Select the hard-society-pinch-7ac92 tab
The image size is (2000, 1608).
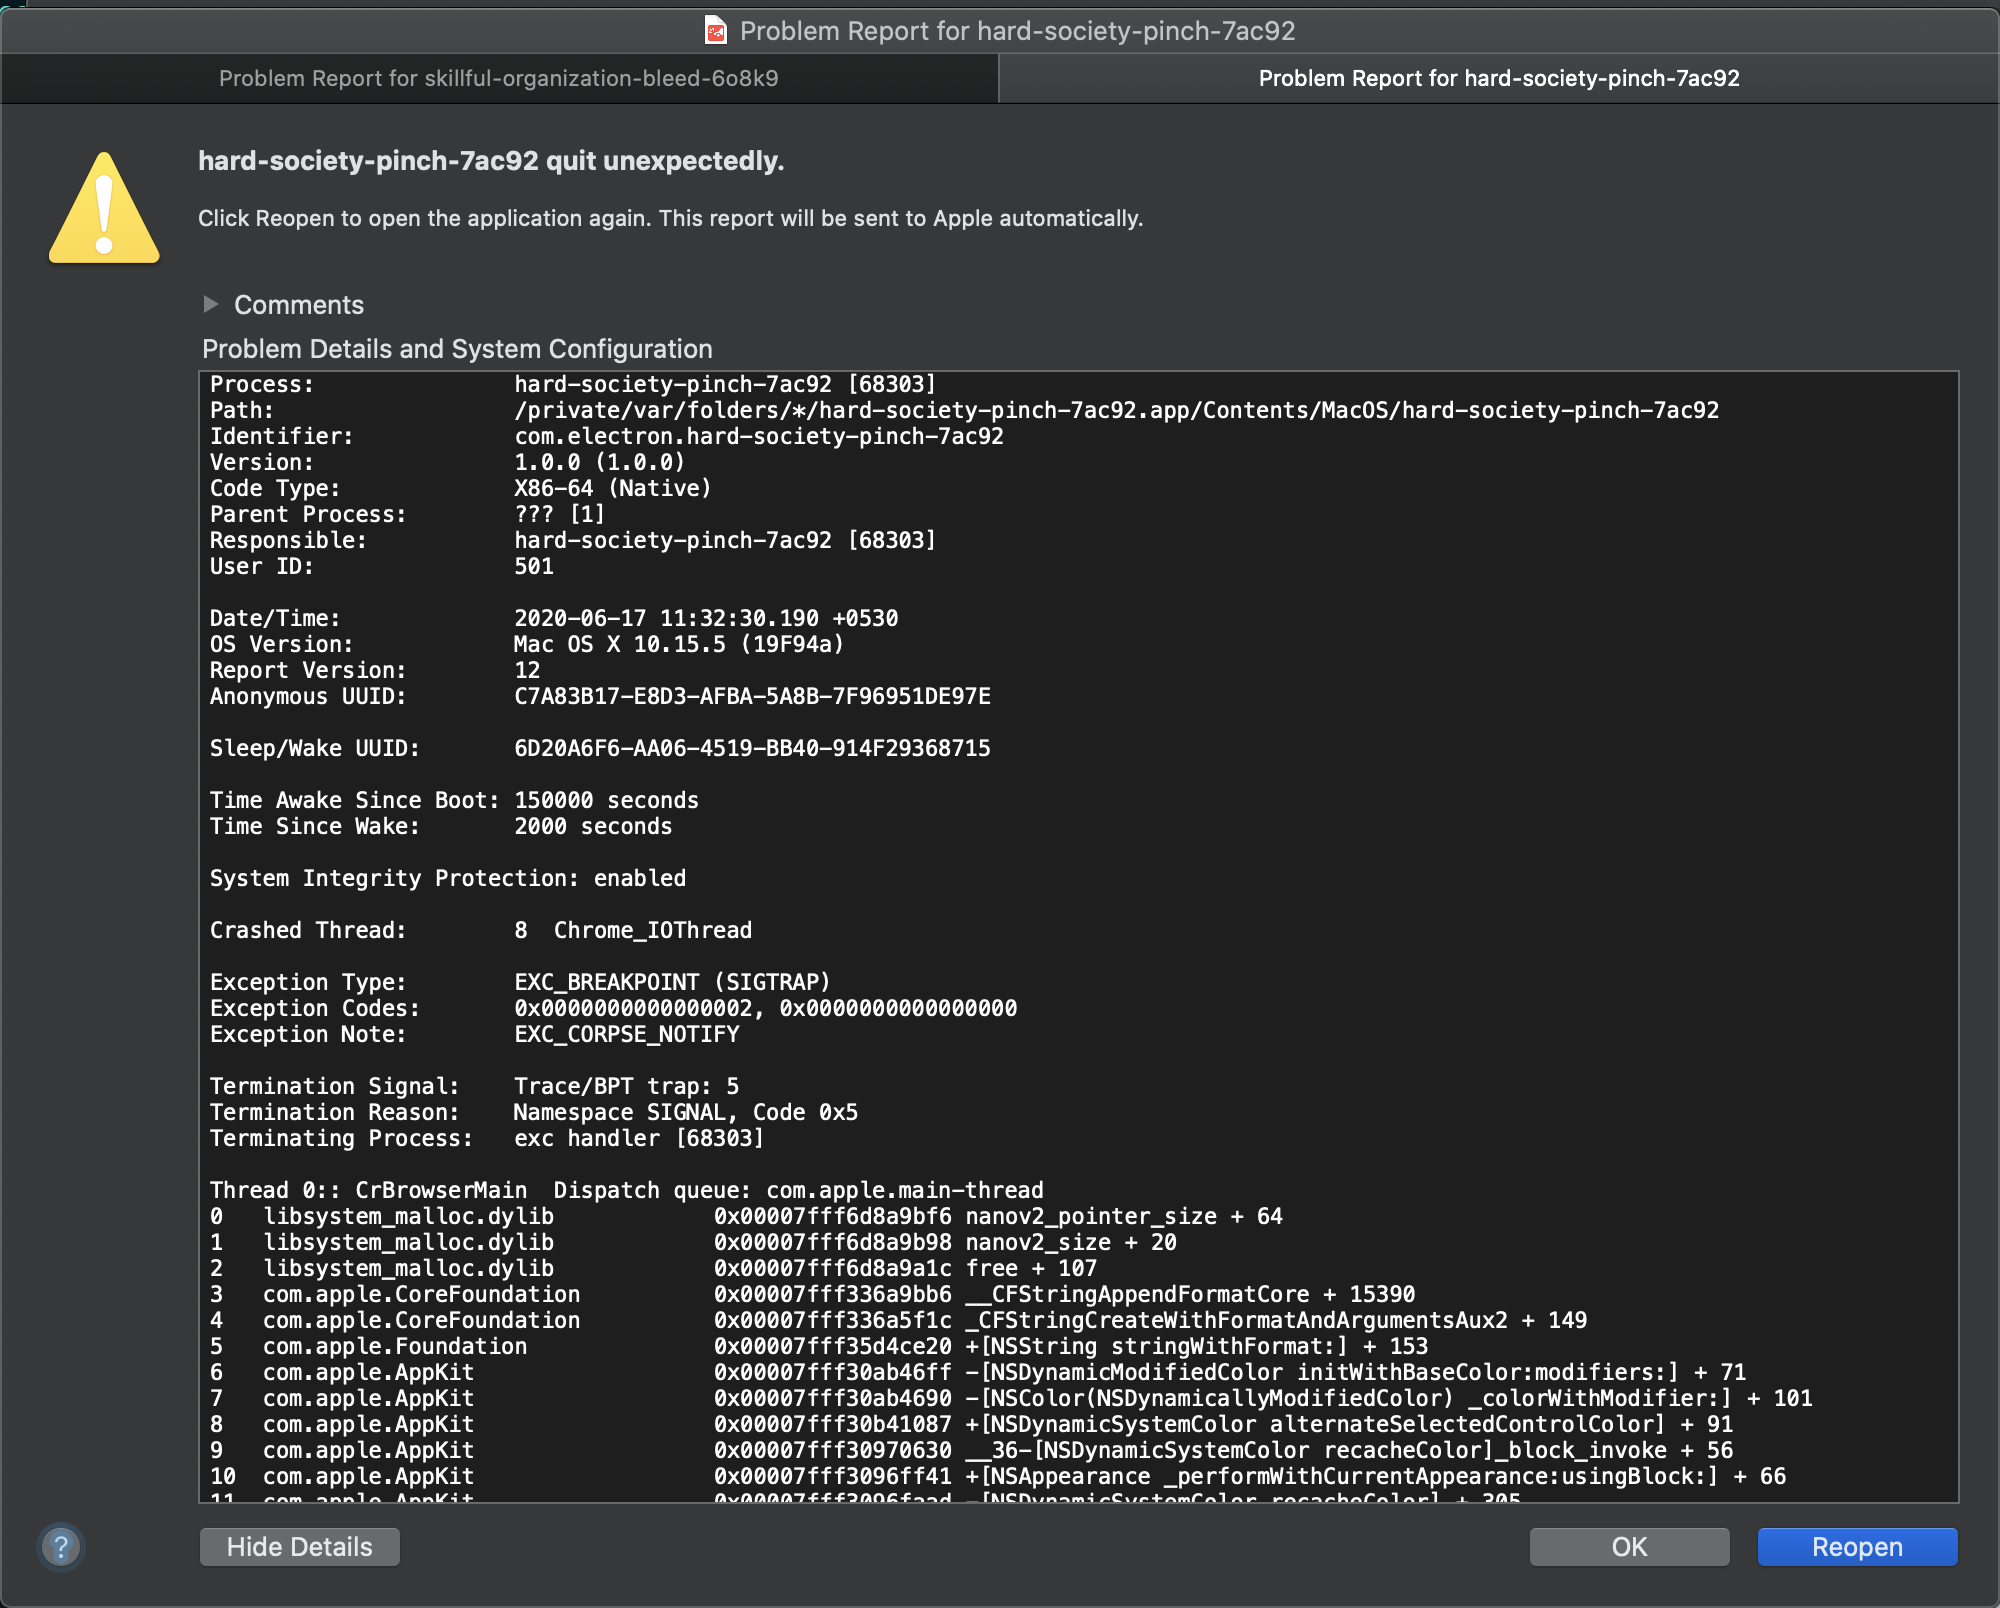1498,78
